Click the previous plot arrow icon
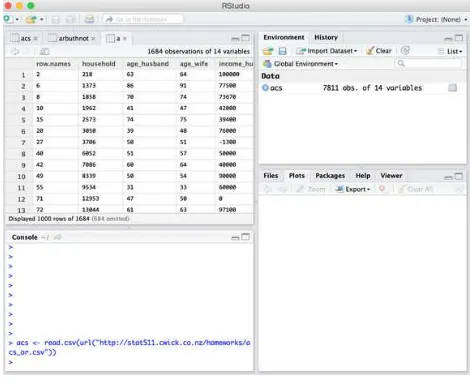Image resolution: width=470 pixels, height=384 pixels. pos(268,189)
